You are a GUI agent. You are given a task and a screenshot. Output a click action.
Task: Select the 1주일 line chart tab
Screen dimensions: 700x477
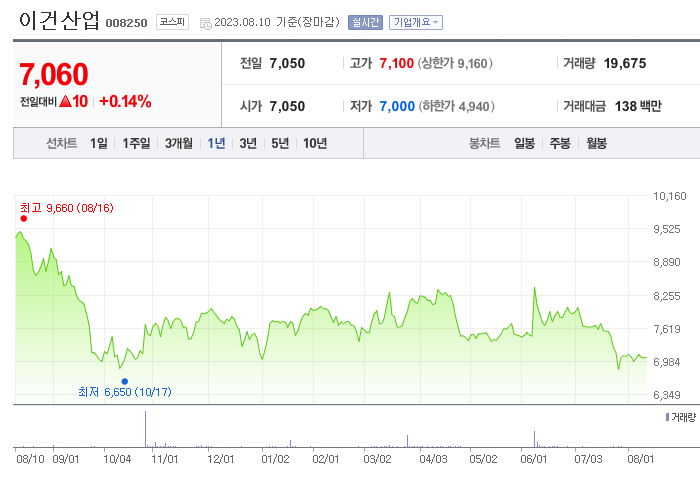coord(136,143)
